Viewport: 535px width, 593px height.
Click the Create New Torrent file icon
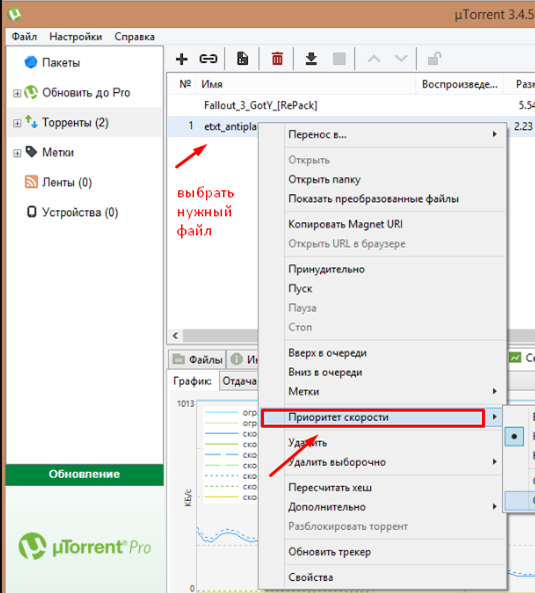point(242,59)
